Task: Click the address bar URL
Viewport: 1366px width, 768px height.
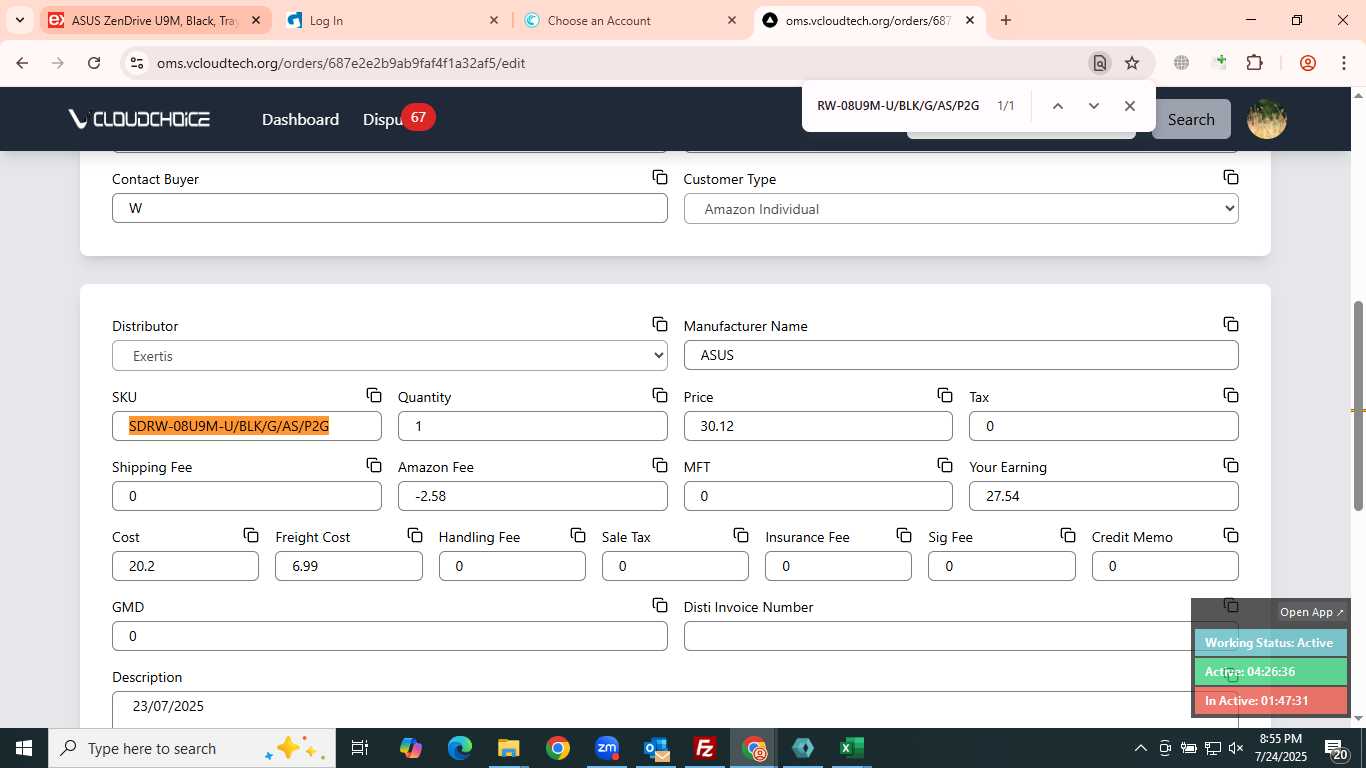Action: pyautogui.click(x=341, y=63)
